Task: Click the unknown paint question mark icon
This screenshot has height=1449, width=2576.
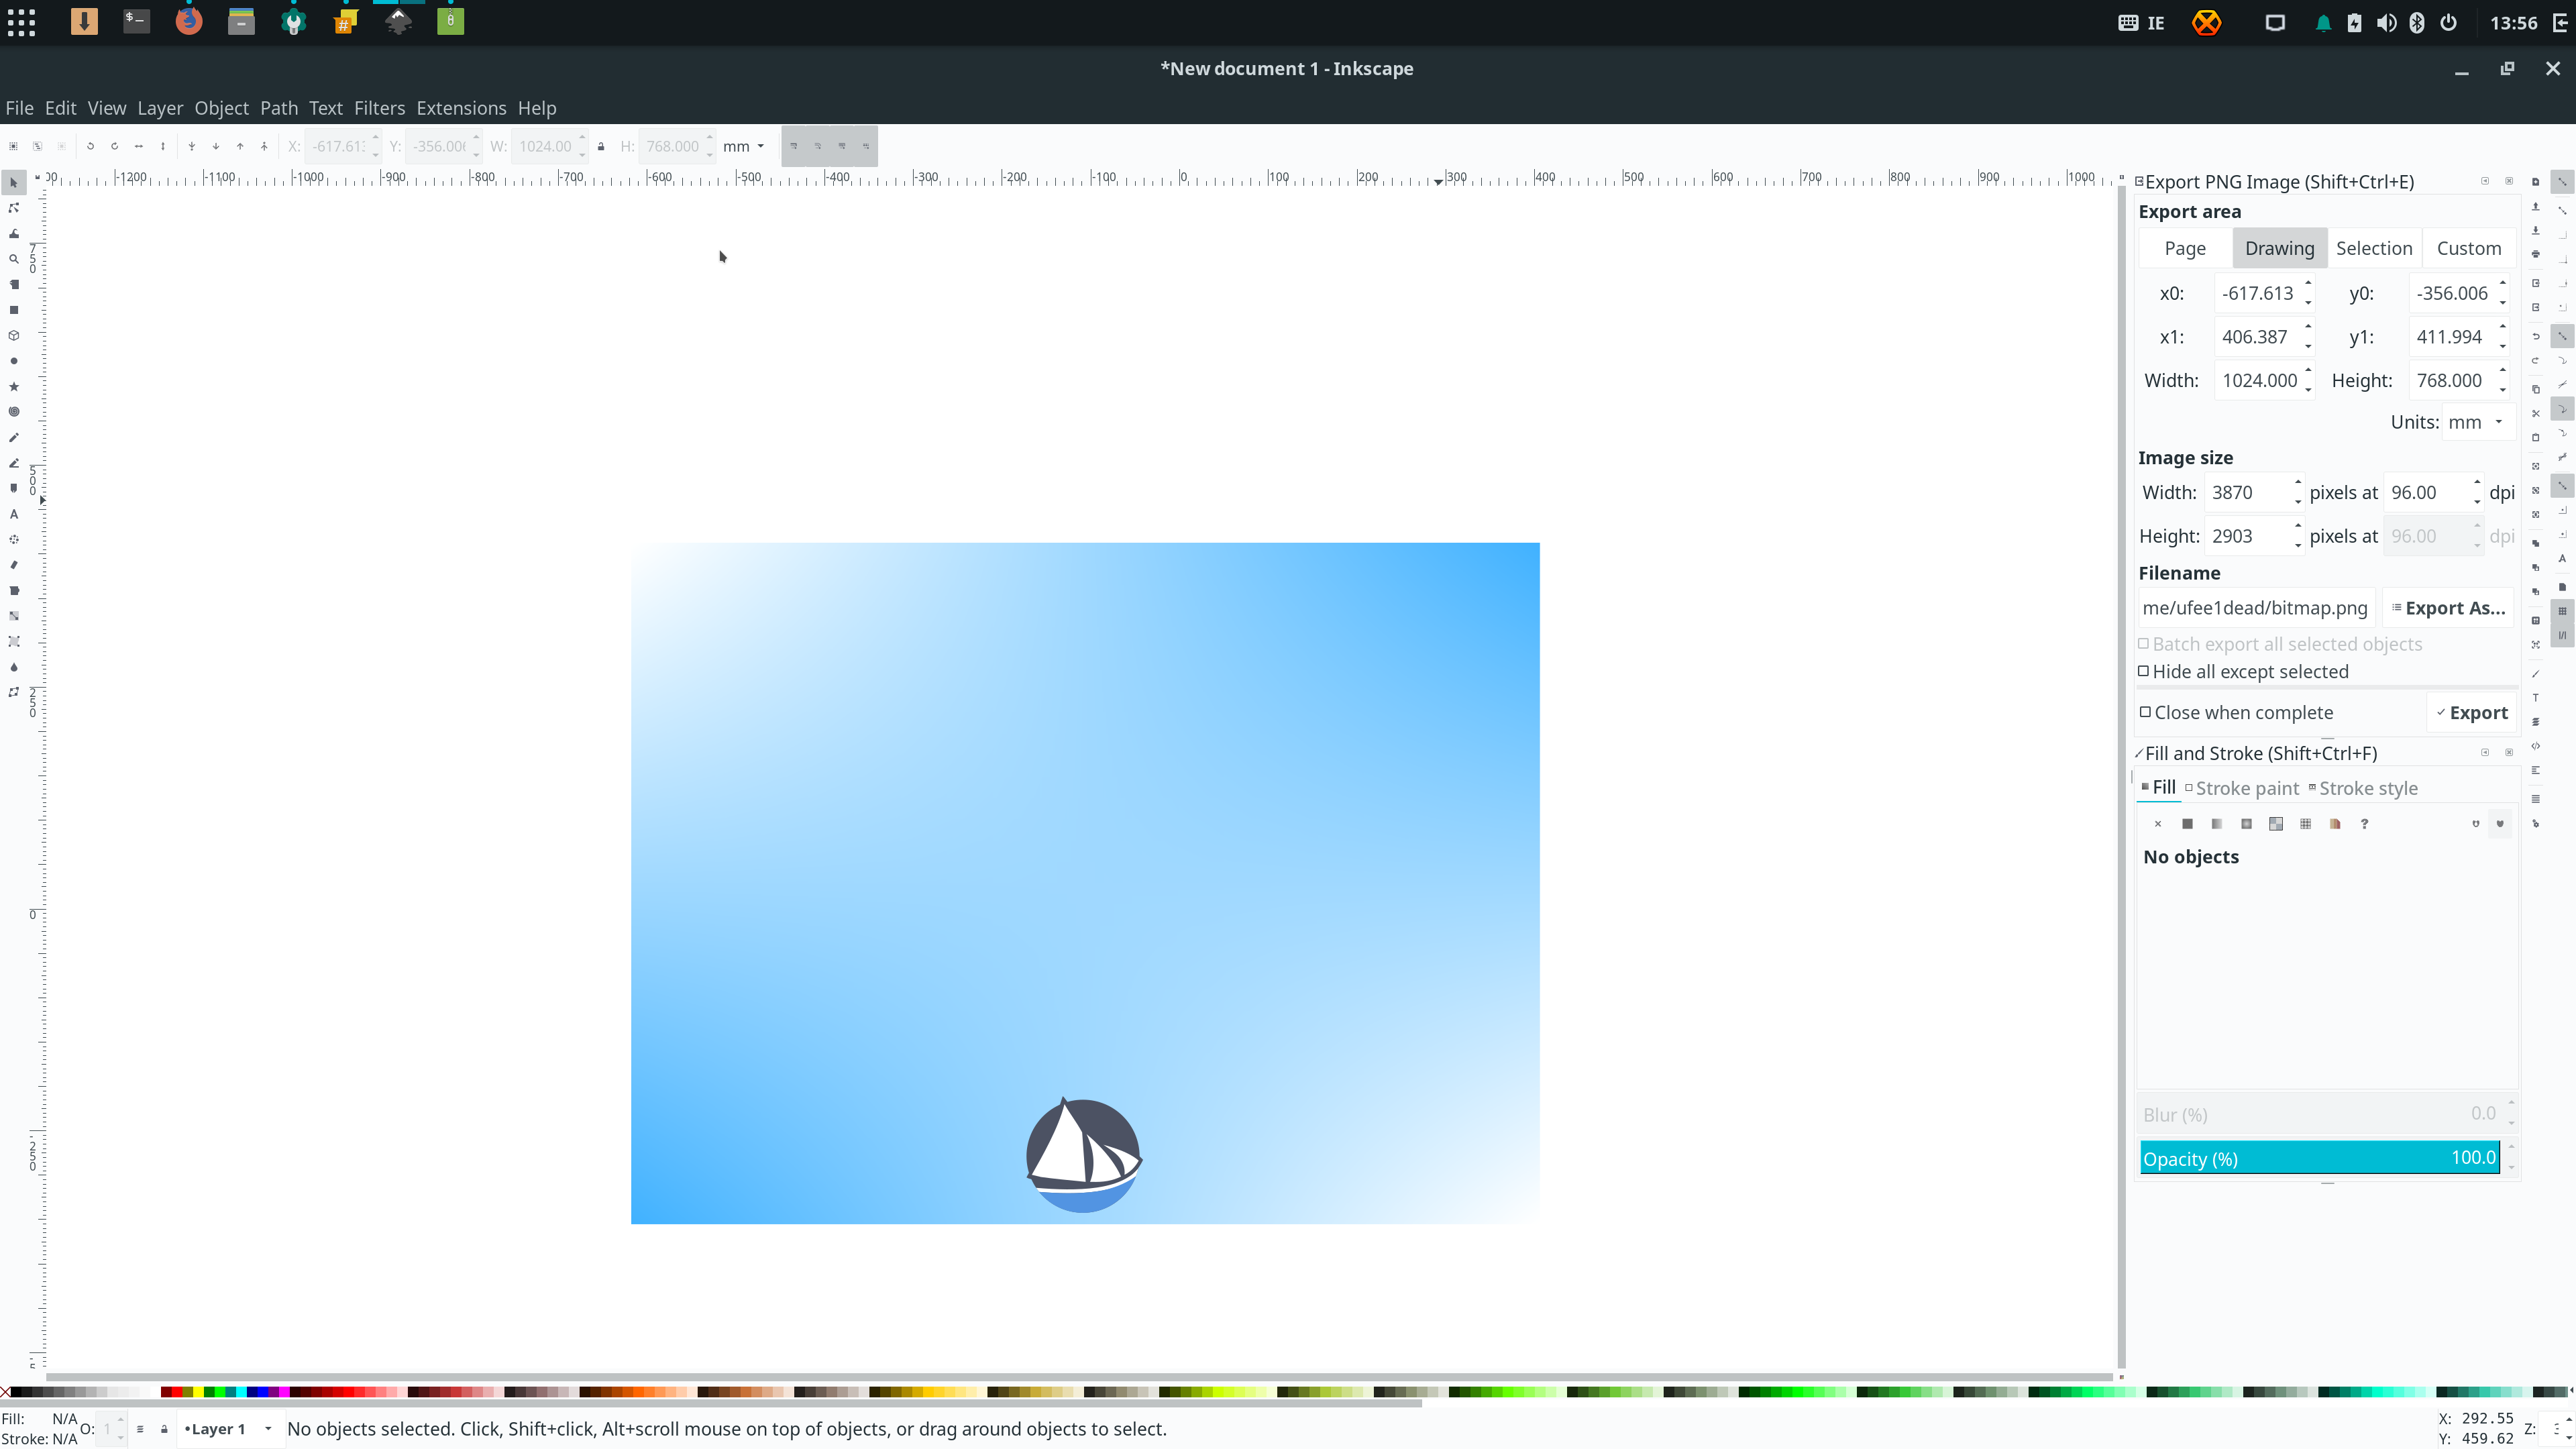Action: (2364, 824)
